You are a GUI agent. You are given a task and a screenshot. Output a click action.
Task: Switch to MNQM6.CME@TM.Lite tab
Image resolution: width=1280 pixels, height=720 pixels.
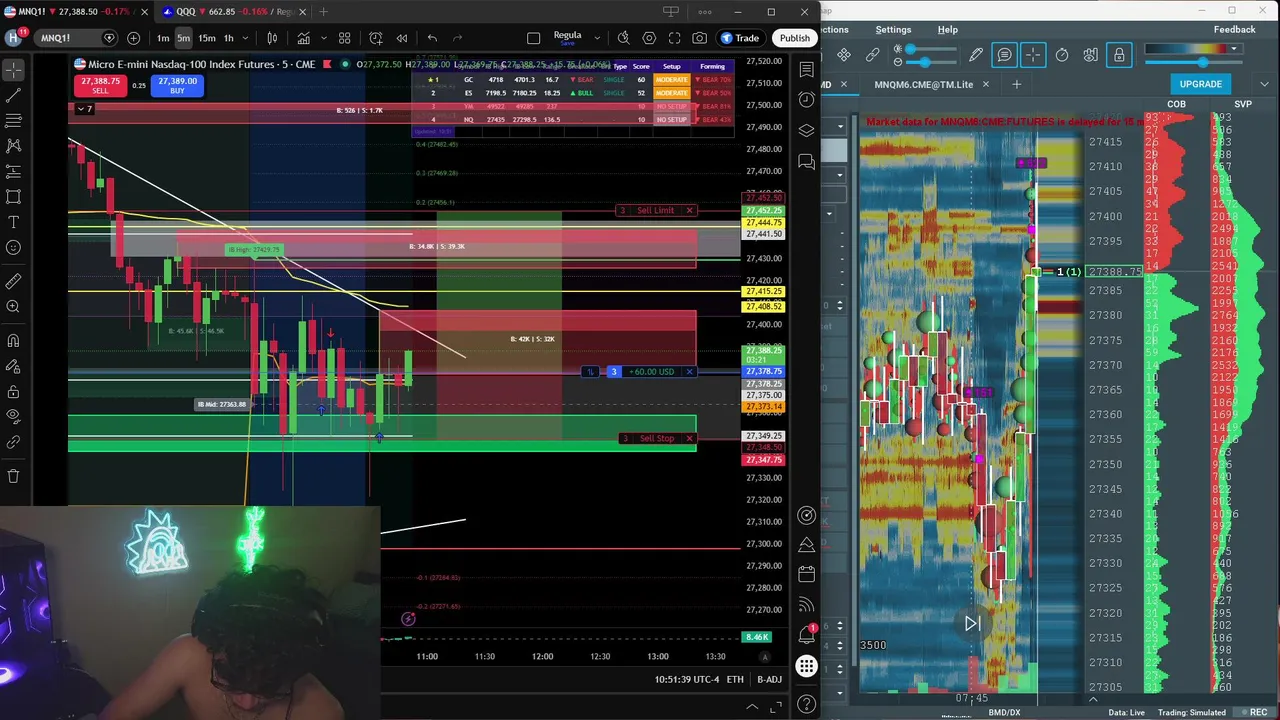coord(923,85)
